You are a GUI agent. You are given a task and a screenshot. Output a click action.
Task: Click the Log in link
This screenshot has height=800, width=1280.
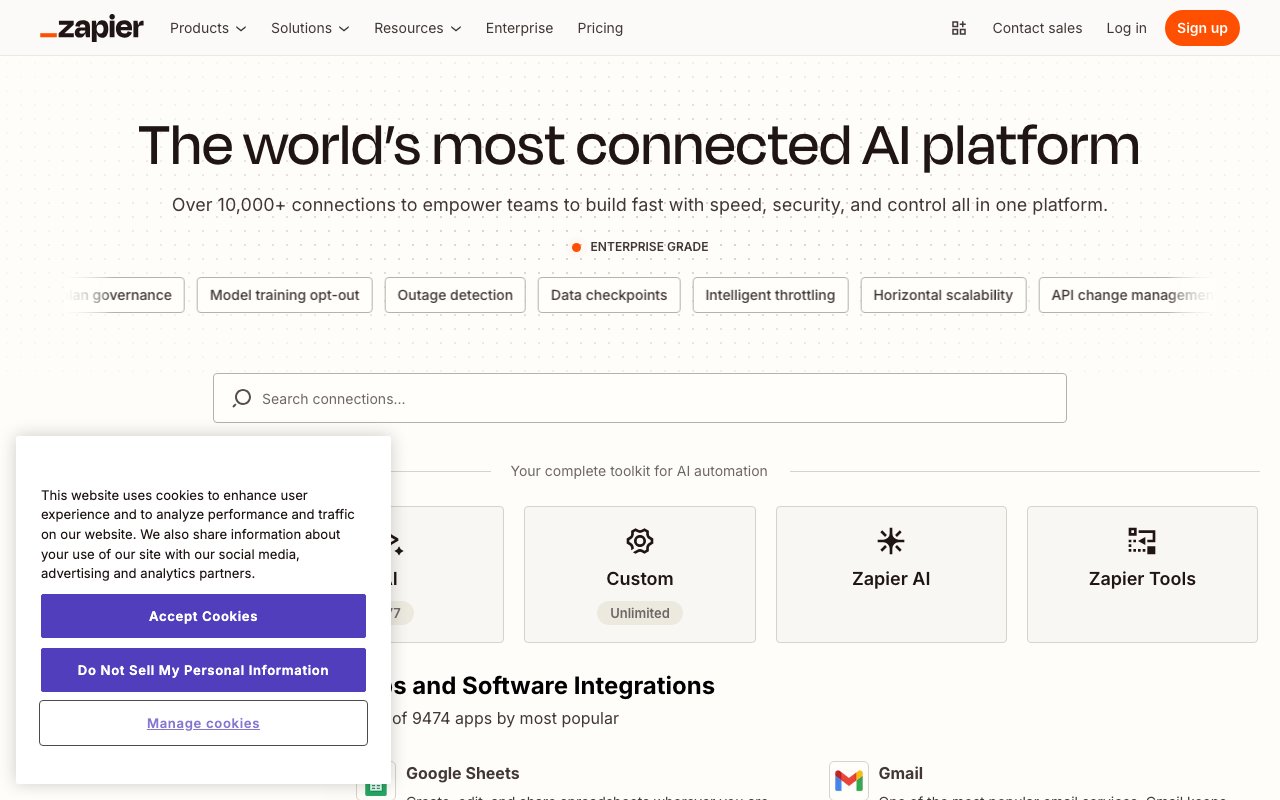(1126, 28)
